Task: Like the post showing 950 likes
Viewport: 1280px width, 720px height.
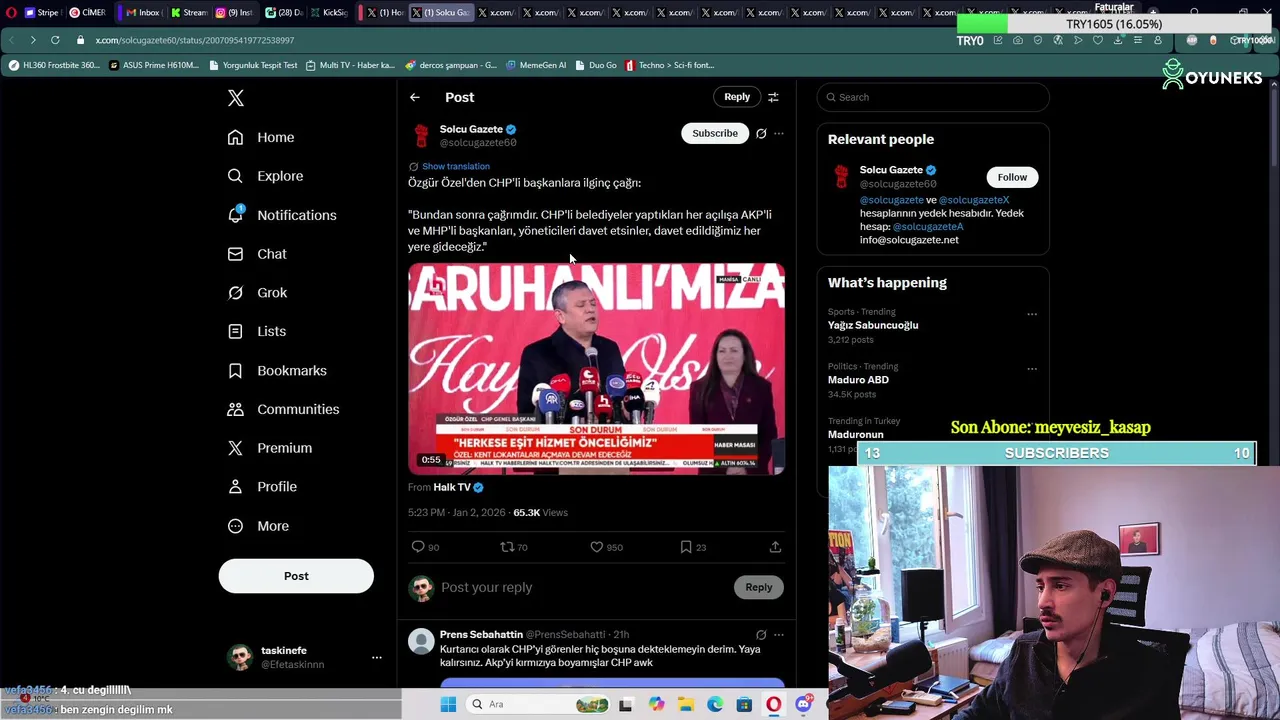Action: (597, 547)
